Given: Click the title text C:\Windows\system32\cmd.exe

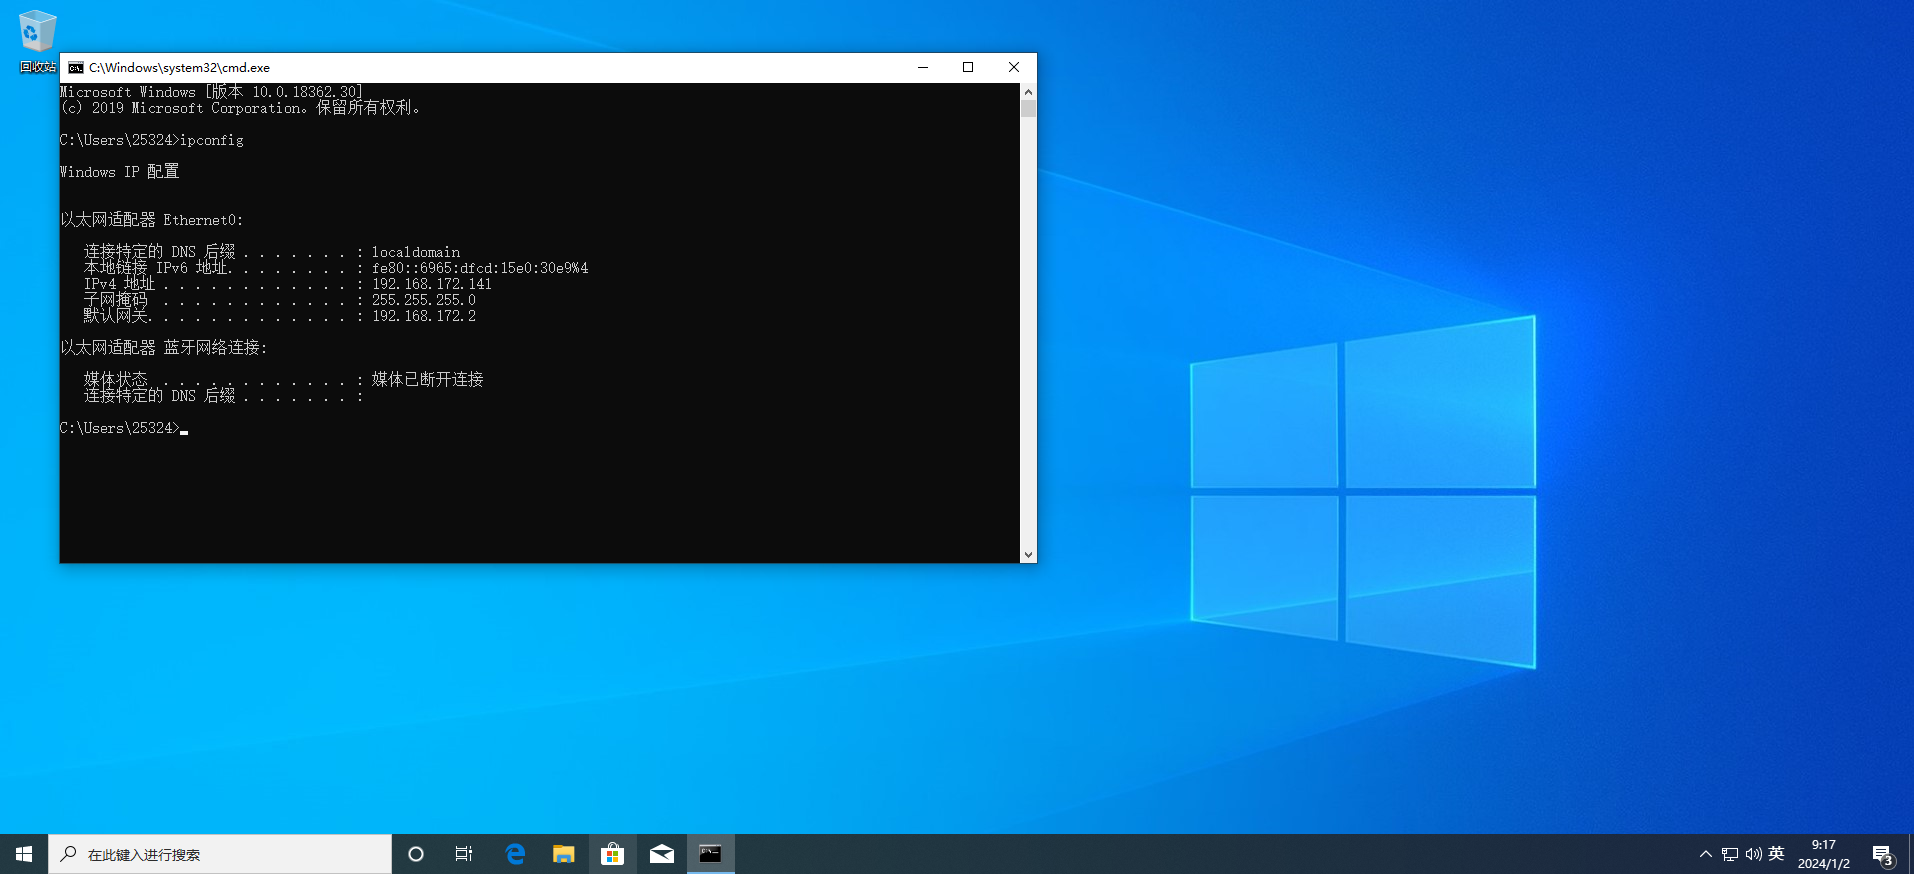Looking at the screenshot, I should coord(179,68).
